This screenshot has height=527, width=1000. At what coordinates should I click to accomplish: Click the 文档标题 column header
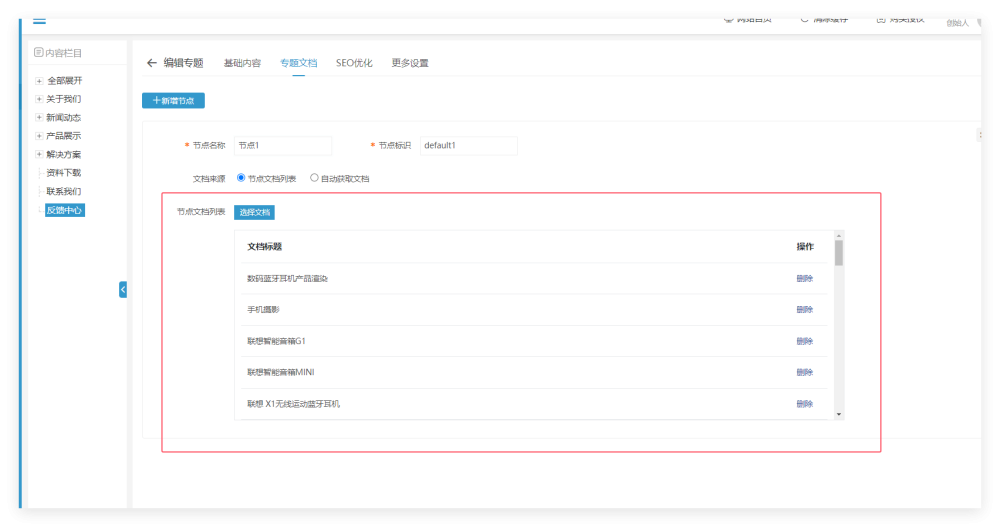point(265,247)
